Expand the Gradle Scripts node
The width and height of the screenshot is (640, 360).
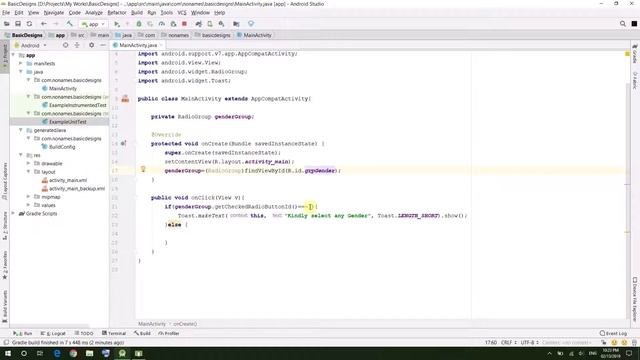(13, 213)
